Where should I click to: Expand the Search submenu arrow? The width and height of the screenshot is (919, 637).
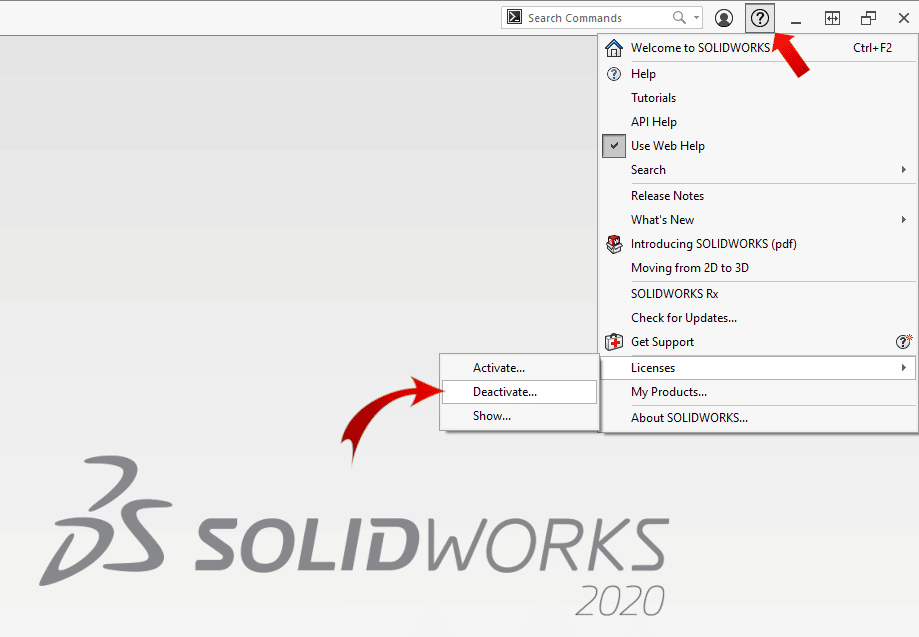[x=903, y=169]
